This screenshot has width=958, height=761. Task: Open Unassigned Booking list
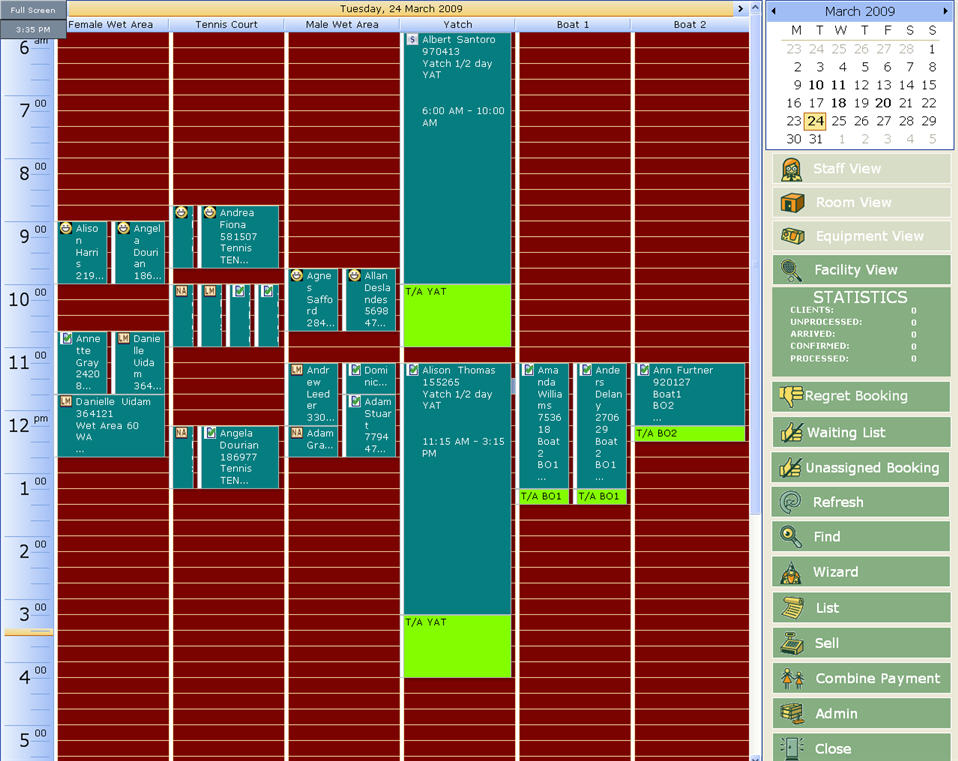coord(860,468)
